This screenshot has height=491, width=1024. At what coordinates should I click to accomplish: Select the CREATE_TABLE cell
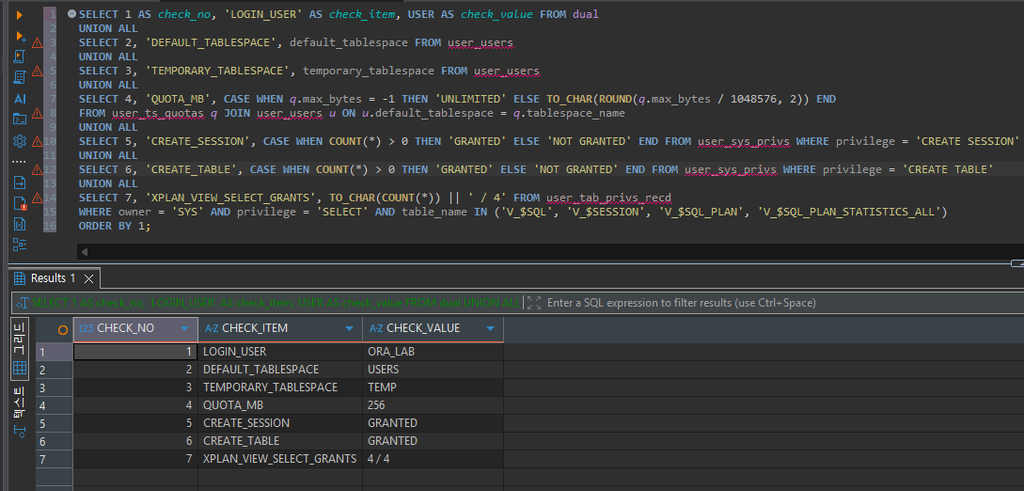point(280,441)
